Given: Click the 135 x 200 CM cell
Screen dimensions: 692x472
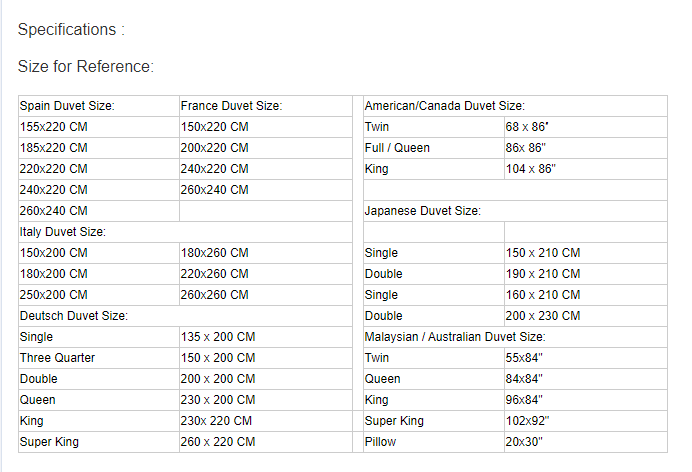Looking at the screenshot, I should 218,337.
